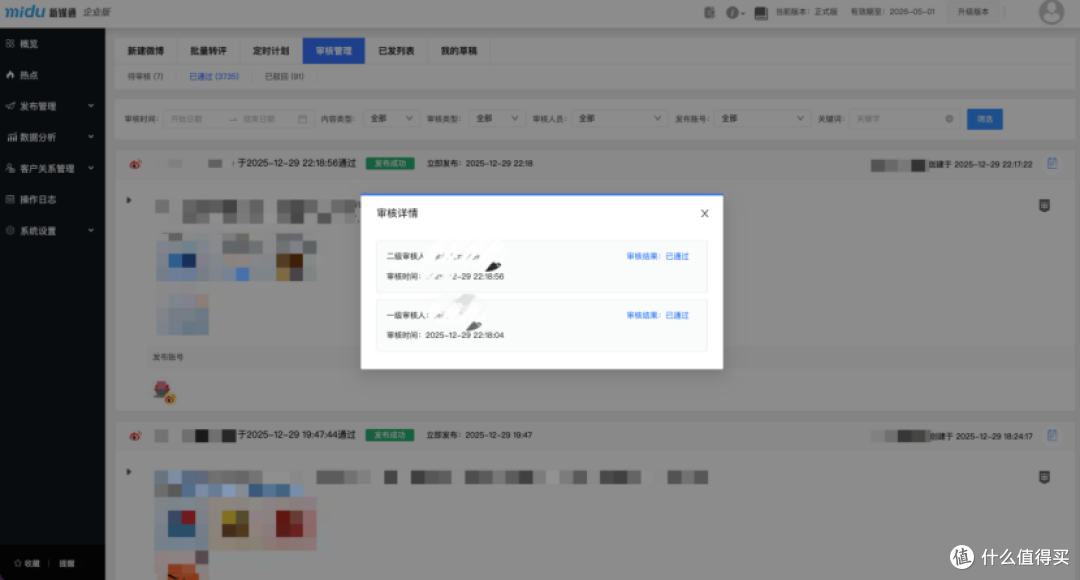Viewport: 1080px width, 580px height.
Task: Show the 已驳回 (91) sub-tab
Action: 284,76
